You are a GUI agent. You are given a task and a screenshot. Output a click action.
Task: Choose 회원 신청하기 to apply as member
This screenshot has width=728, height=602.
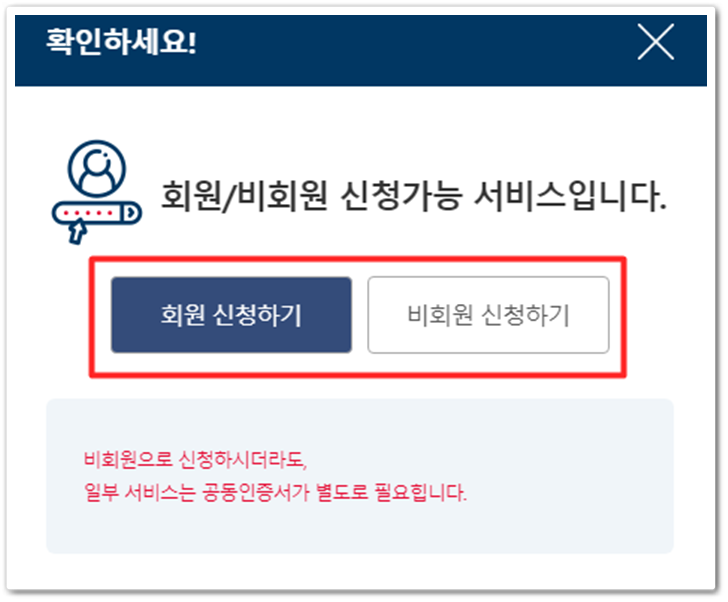(231, 315)
